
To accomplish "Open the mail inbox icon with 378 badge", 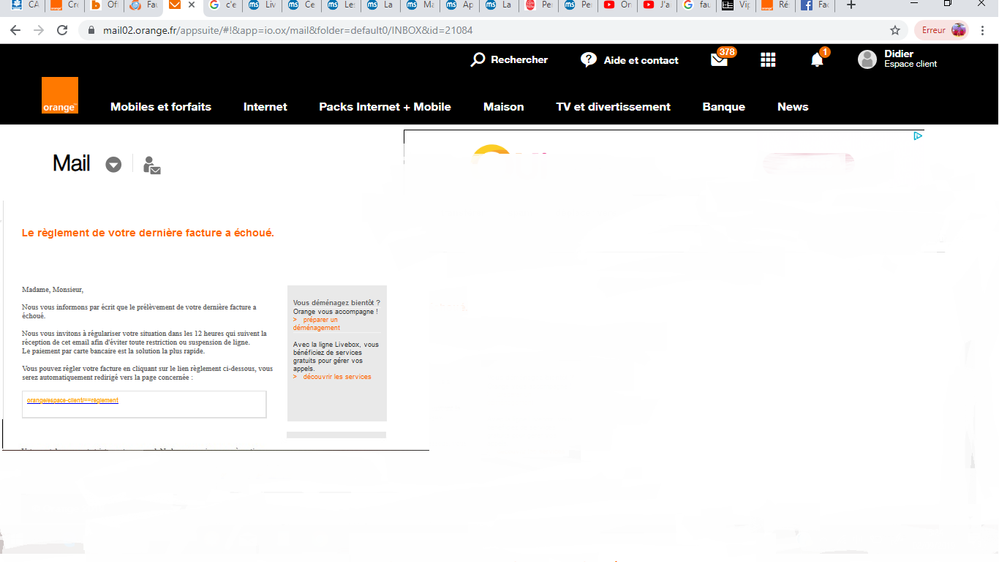I will tap(719, 60).
